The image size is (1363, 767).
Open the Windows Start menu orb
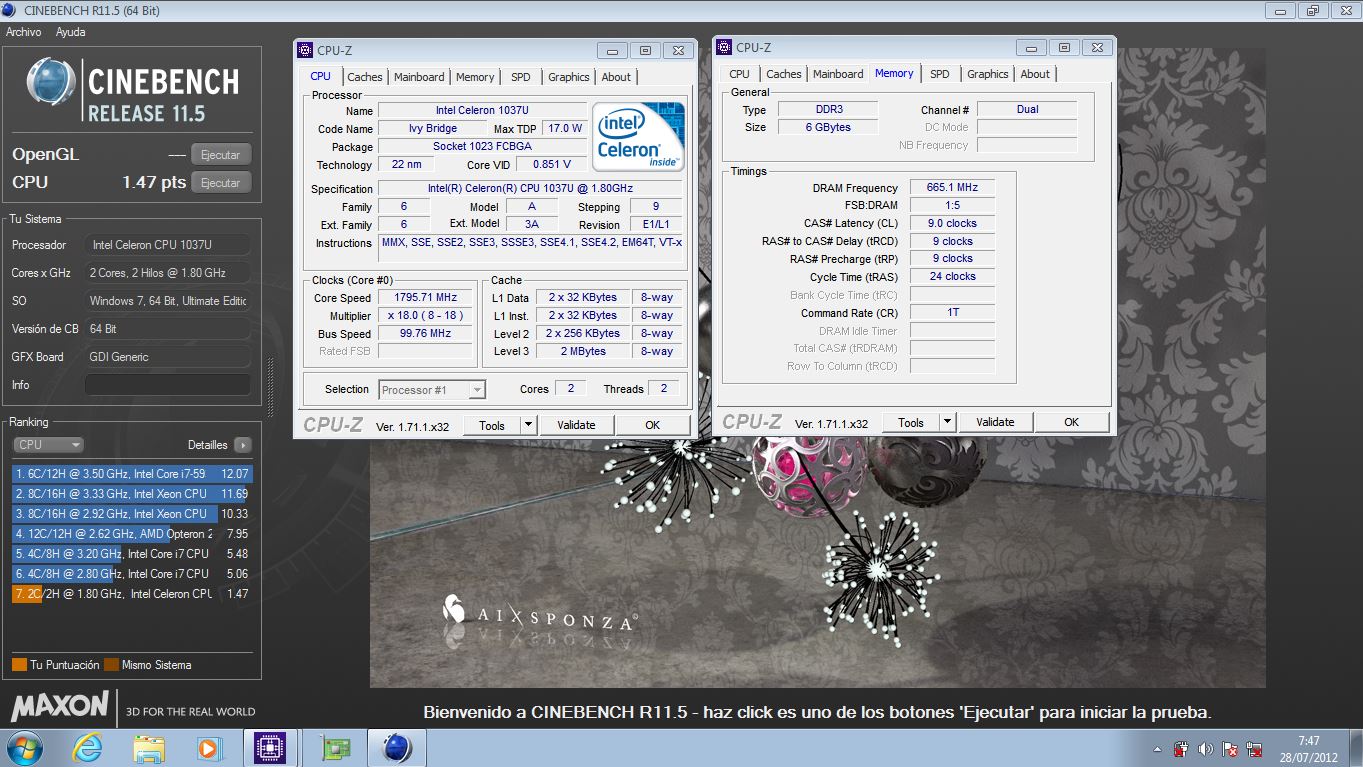point(24,748)
